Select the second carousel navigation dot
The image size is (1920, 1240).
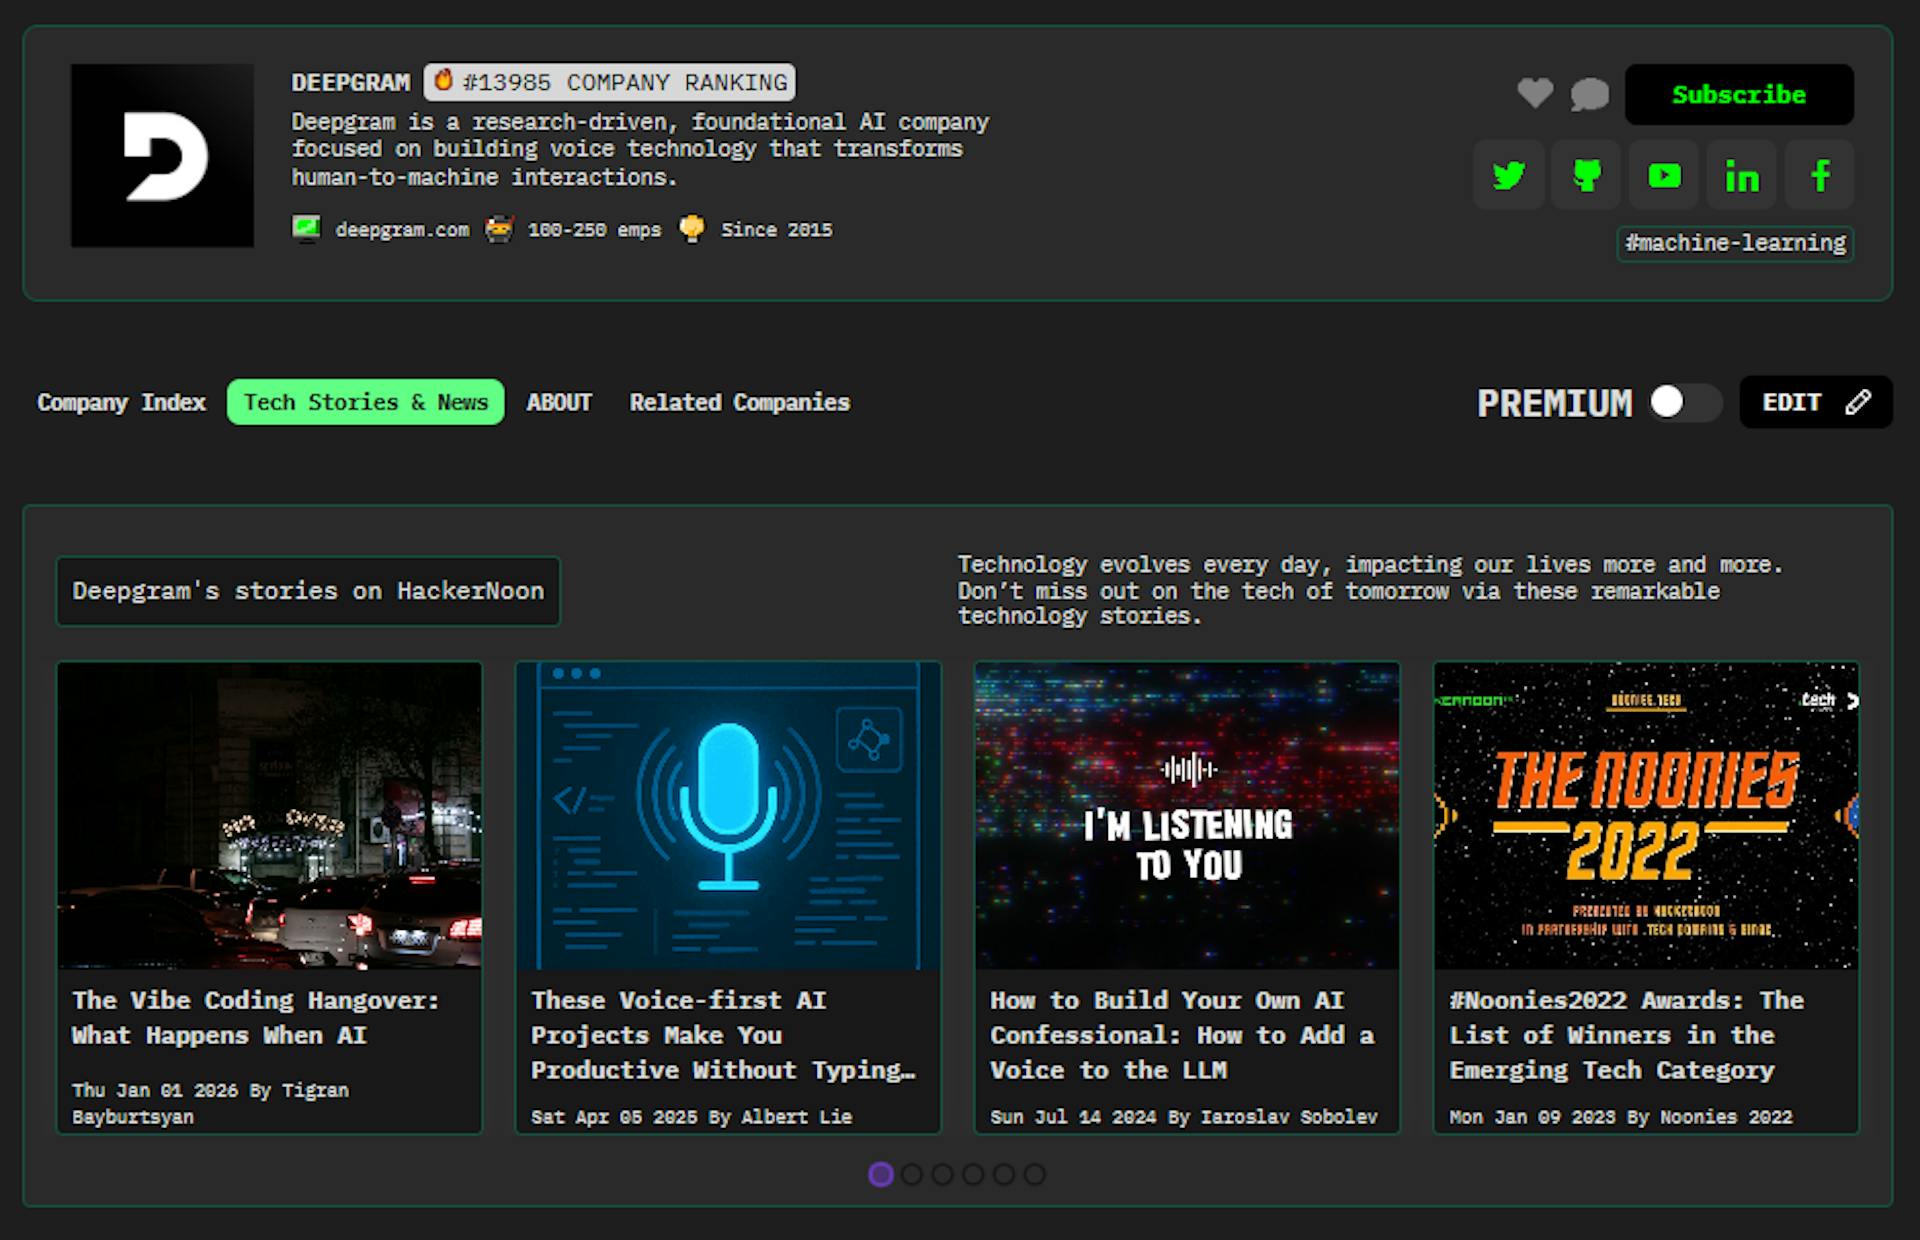pyautogui.click(x=911, y=1175)
